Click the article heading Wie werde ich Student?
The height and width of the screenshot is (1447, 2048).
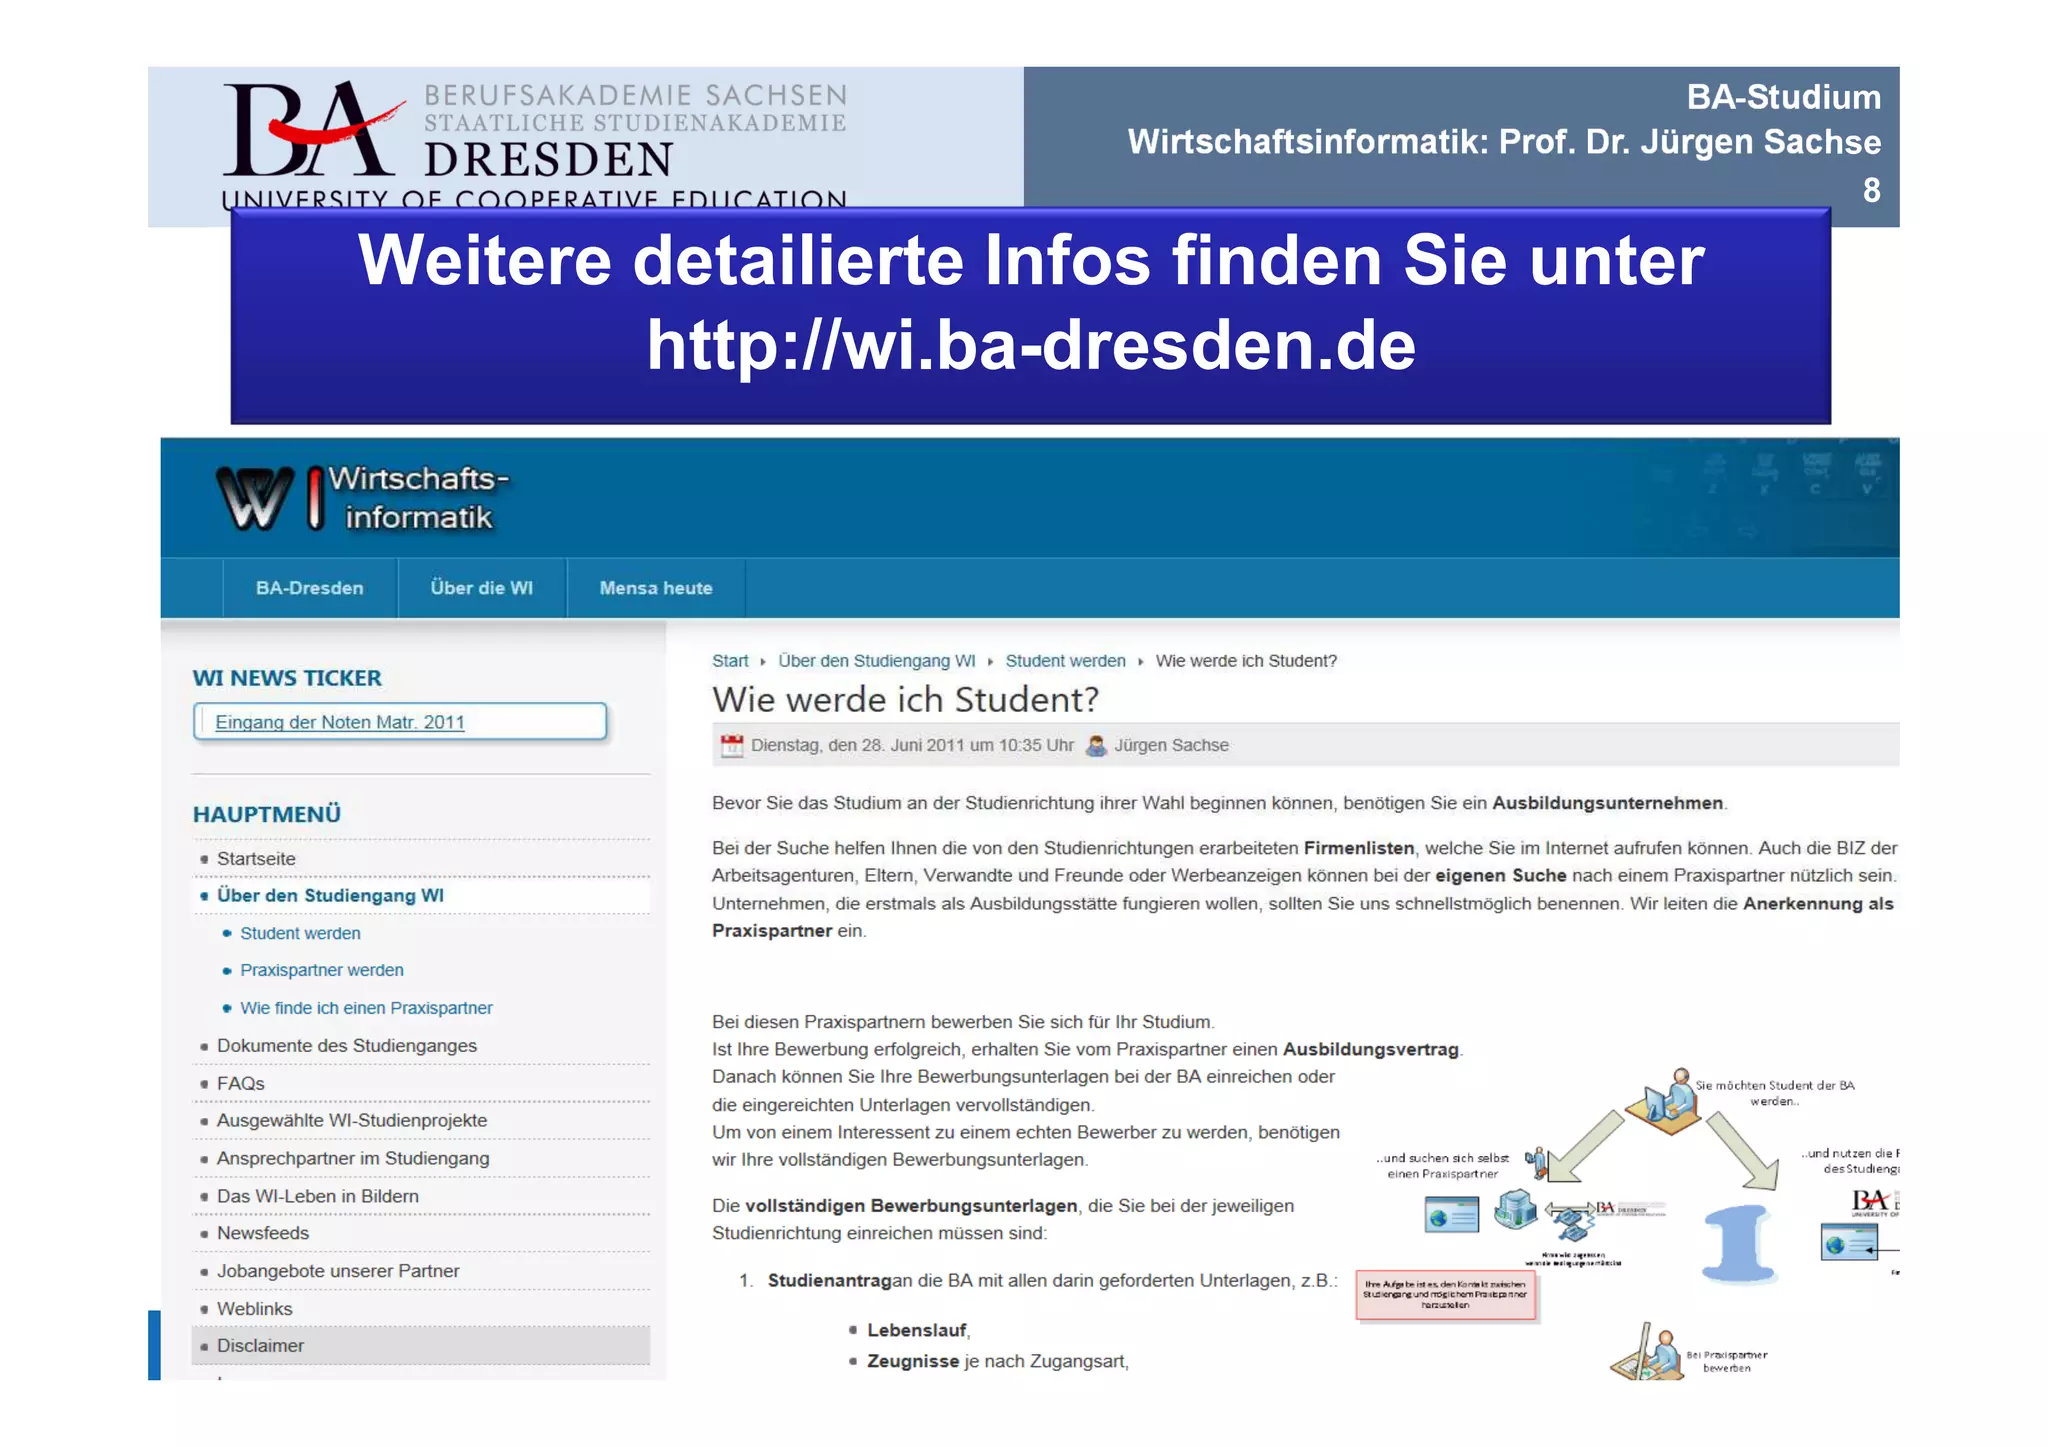[905, 700]
